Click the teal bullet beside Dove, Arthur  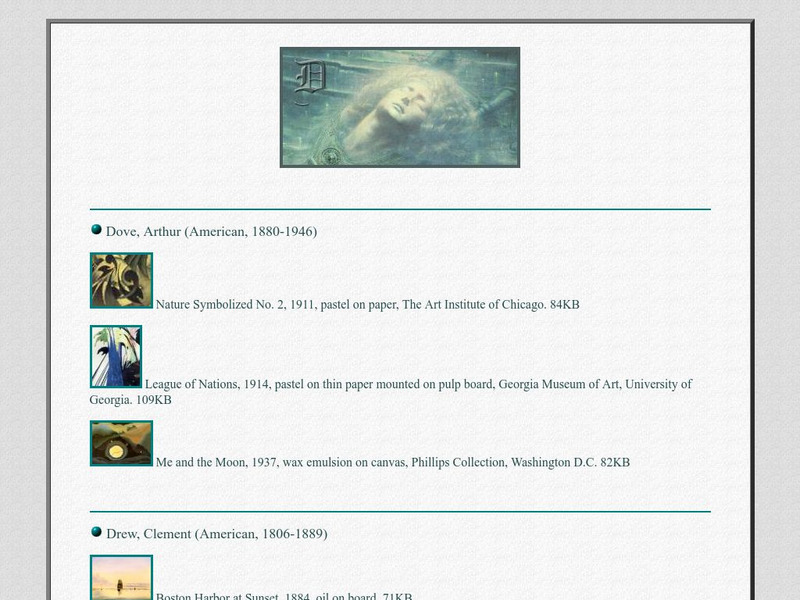[x=96, y=229]
